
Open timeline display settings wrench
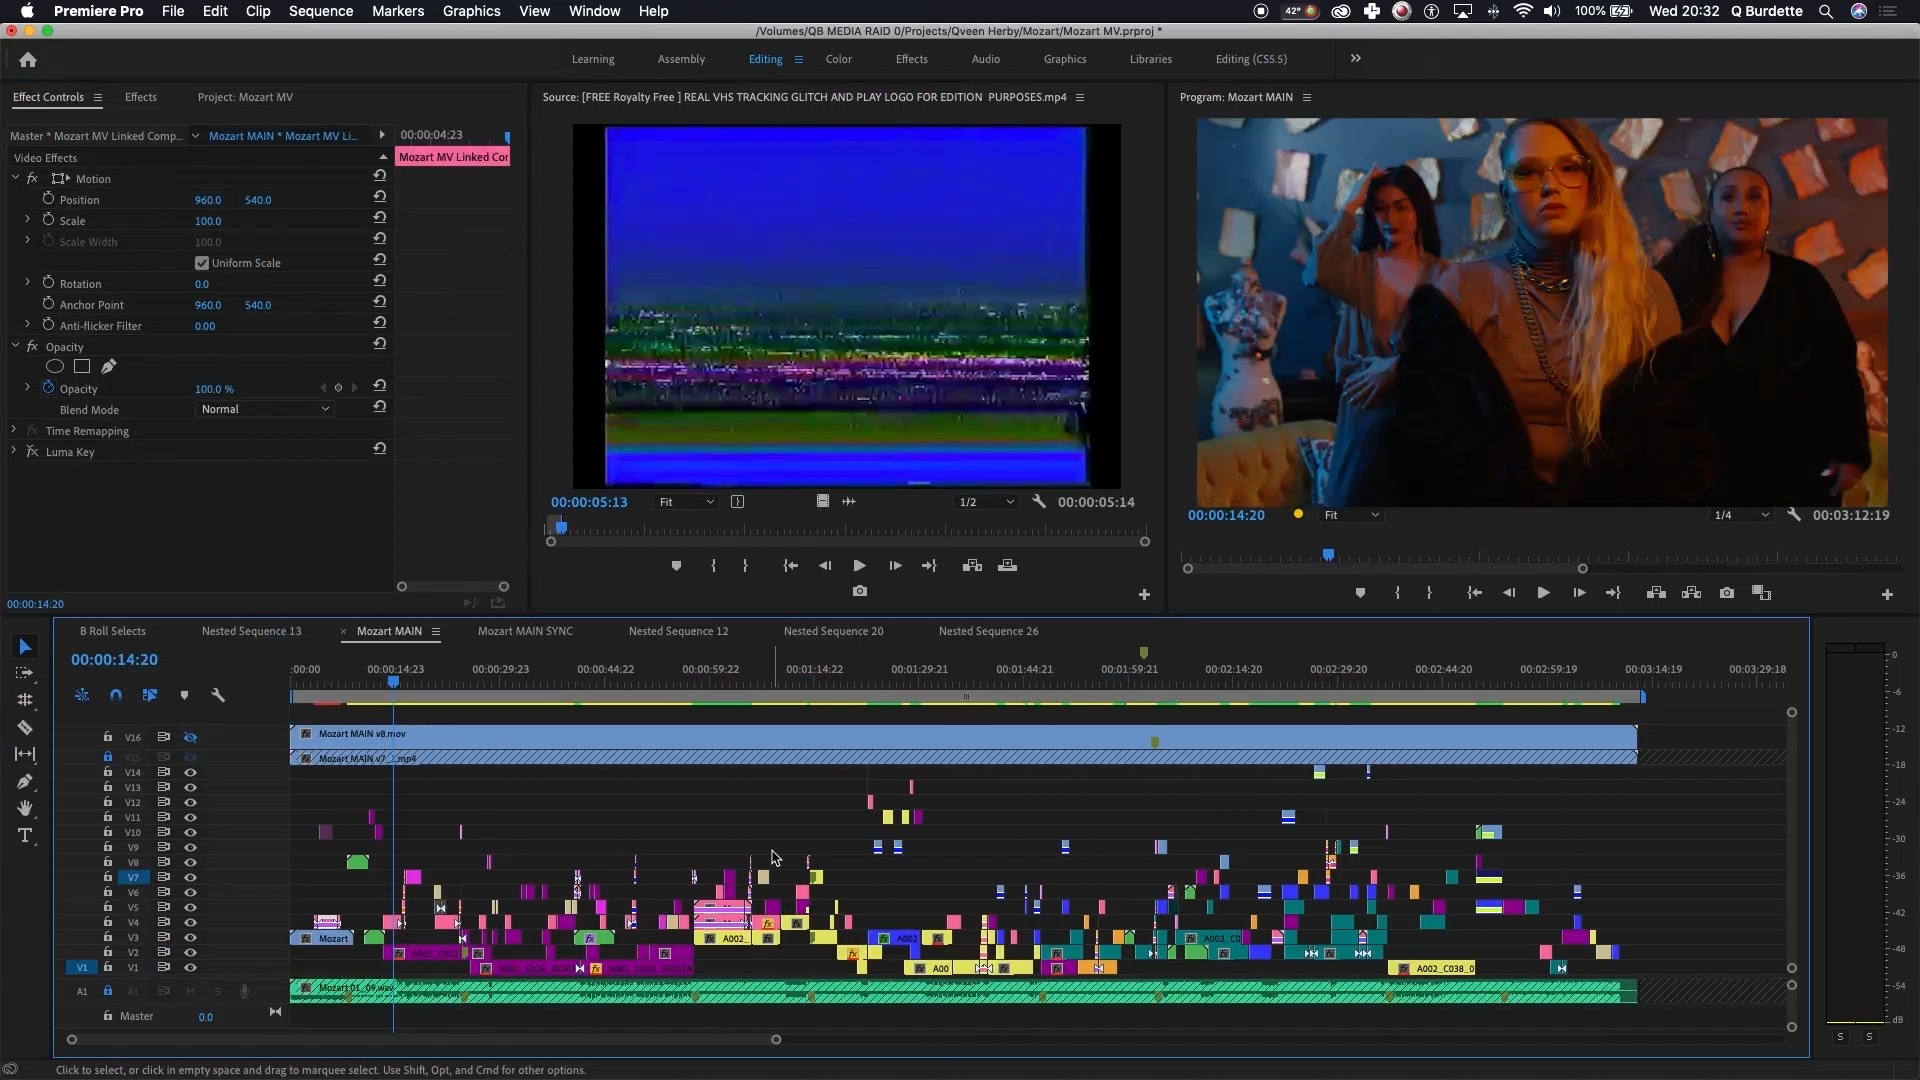click(218, 695)
